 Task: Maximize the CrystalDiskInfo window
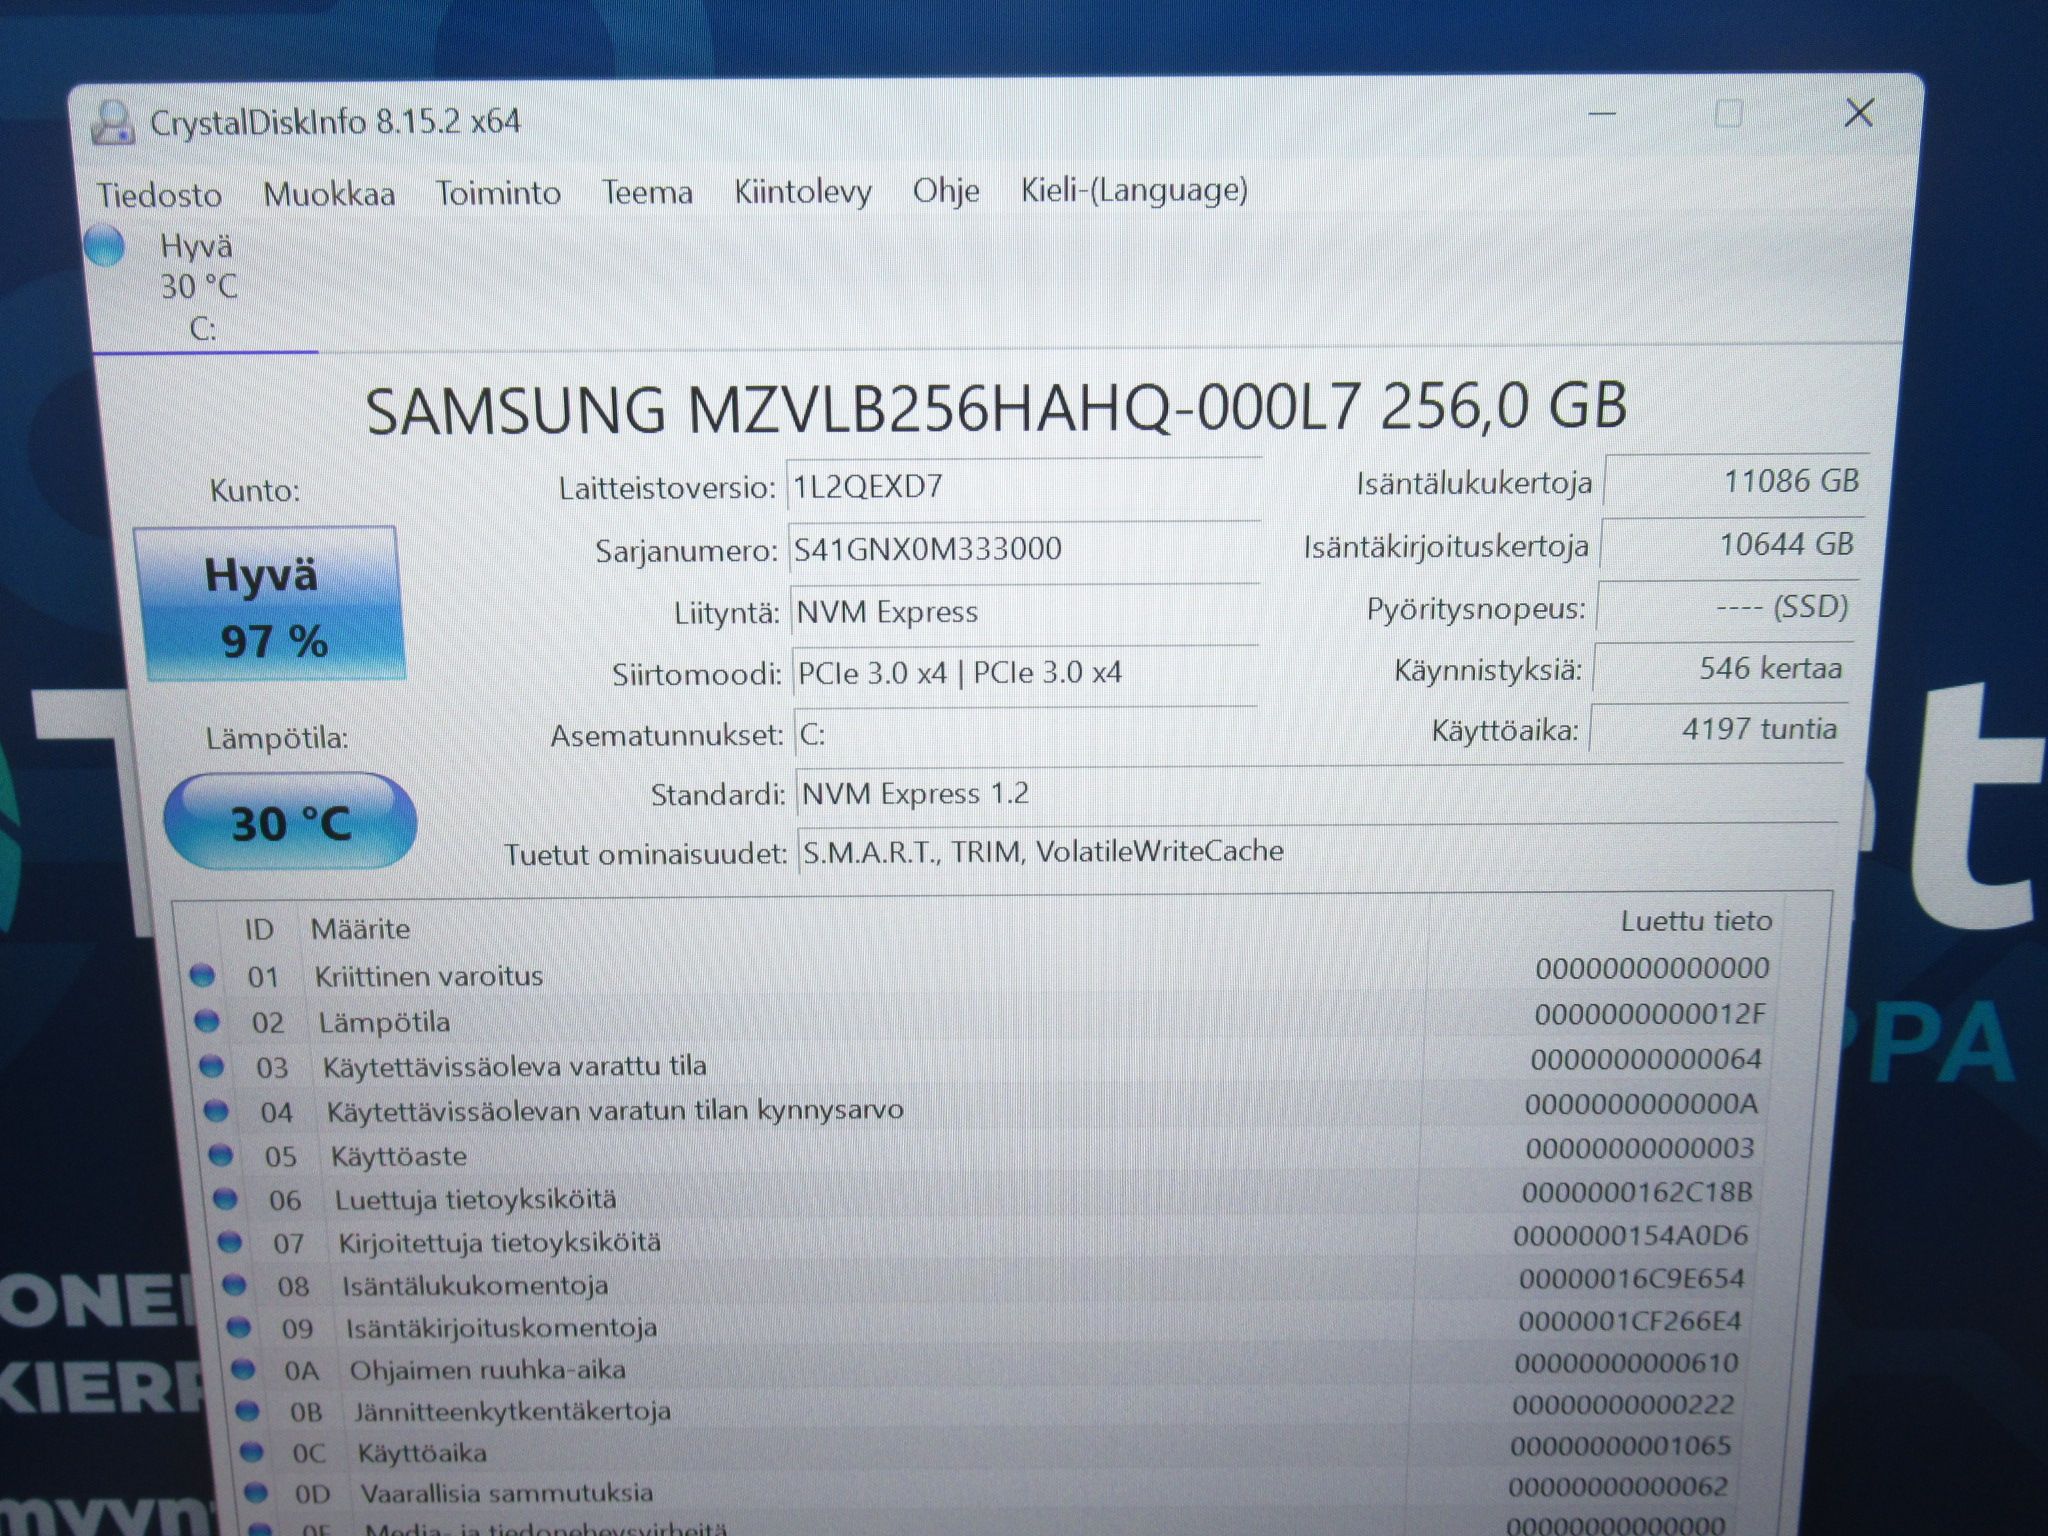tap(1728, 113)
